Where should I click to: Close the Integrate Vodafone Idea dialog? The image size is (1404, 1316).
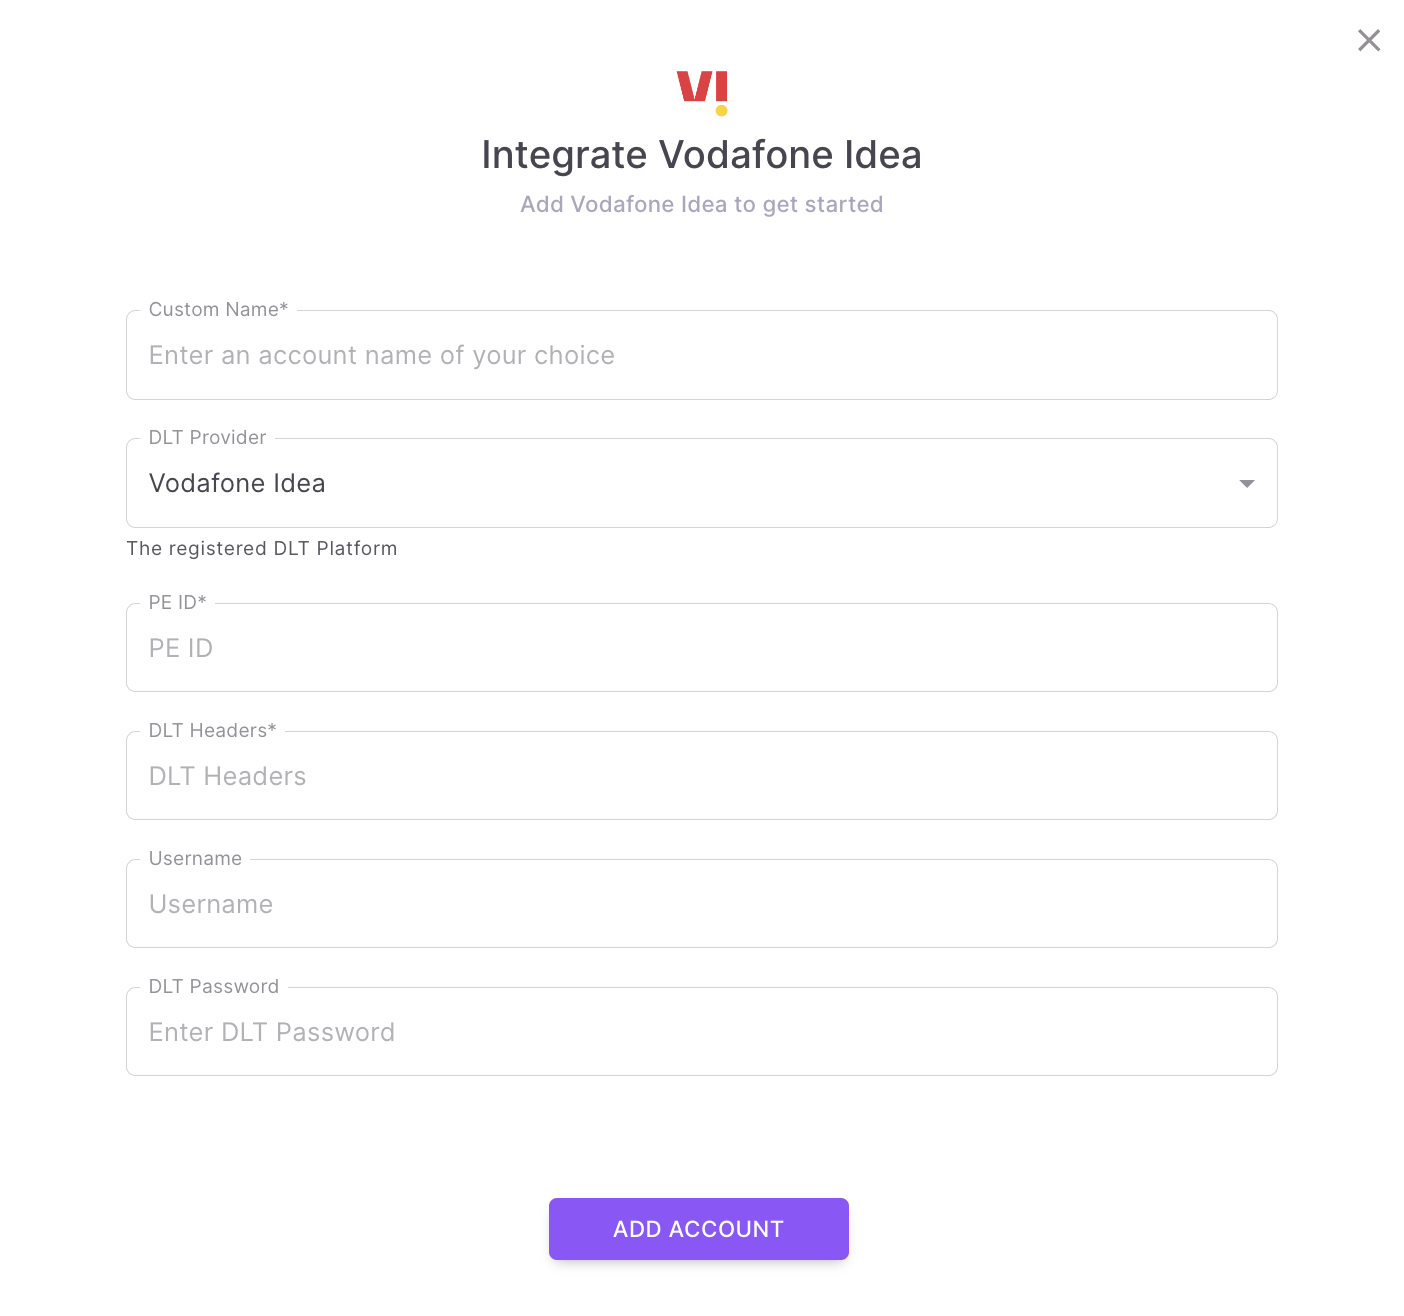point(1369,40)
